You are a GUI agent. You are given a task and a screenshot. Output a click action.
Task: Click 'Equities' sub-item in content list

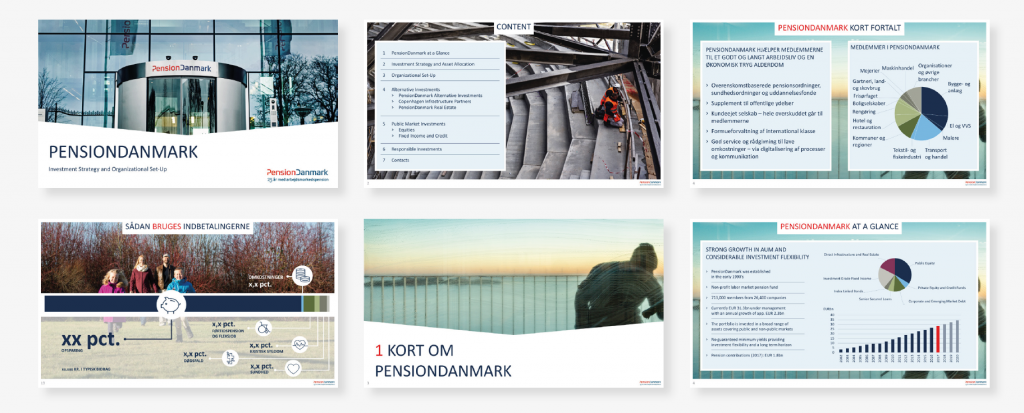click(x=406, y=130)
